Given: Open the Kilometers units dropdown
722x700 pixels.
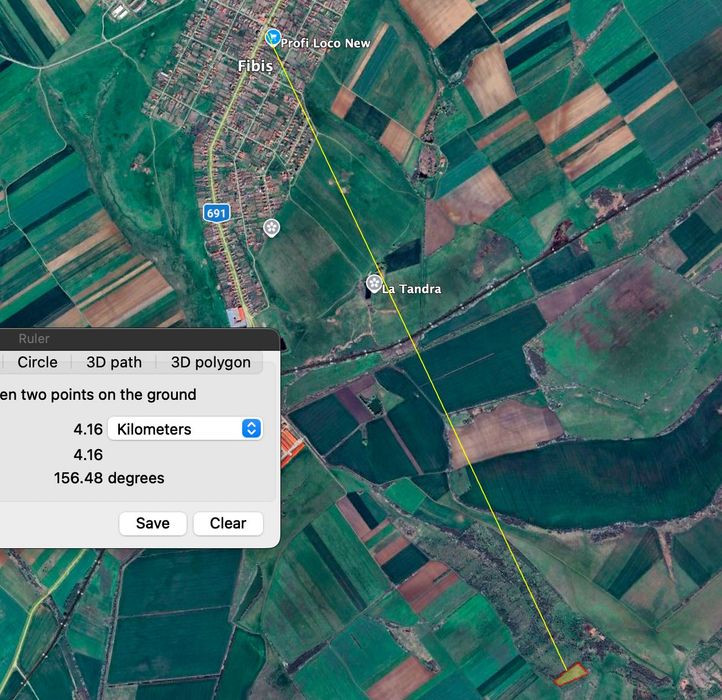Looking at the screenshot, I should pyautogui.click(x=185, y=429).
